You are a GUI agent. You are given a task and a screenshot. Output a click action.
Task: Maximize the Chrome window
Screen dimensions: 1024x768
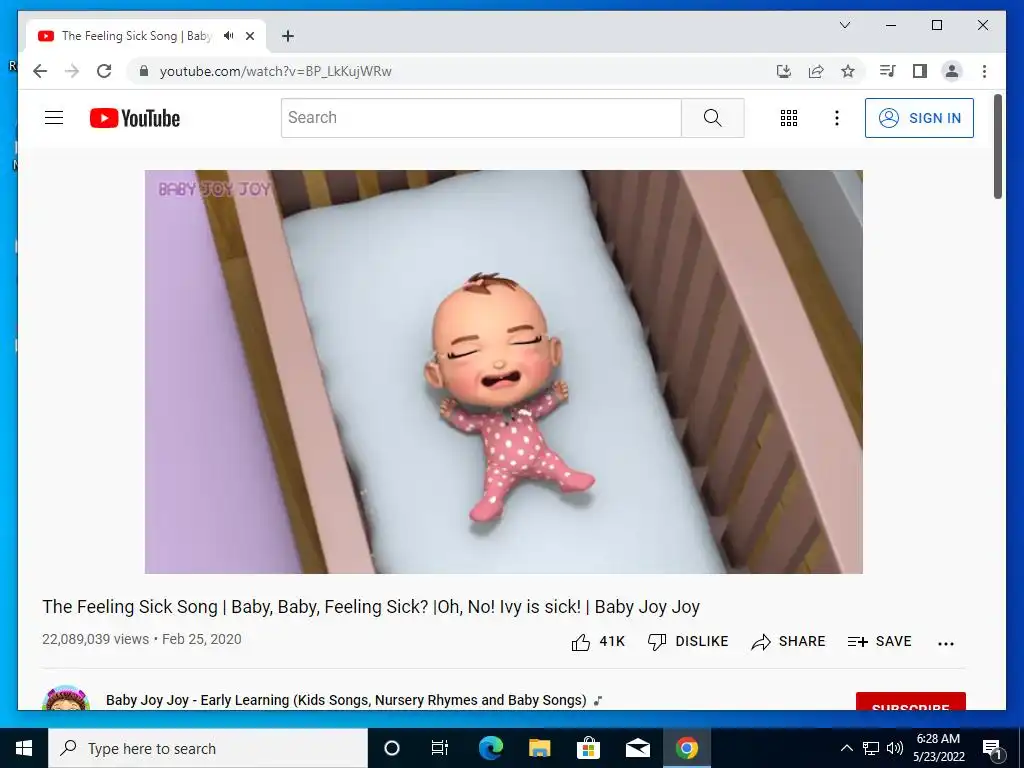point(936,25)
